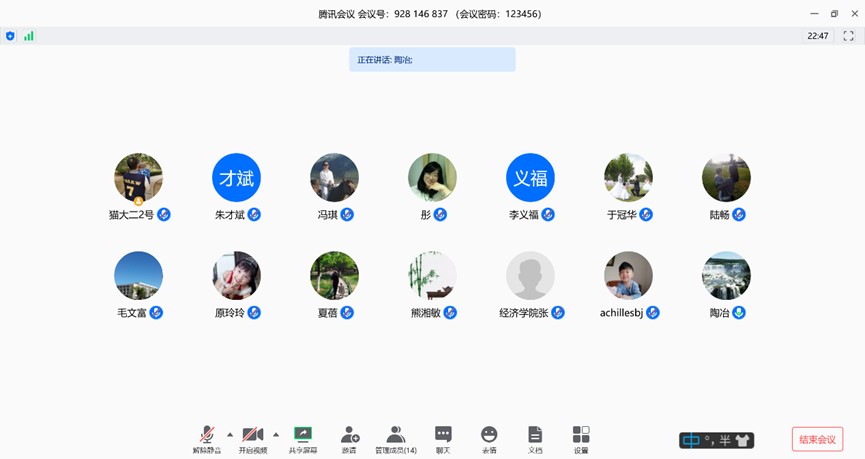865x459 pixels.
Task: Select participant 朱才斌's avatar
Action: pos(236,178)
